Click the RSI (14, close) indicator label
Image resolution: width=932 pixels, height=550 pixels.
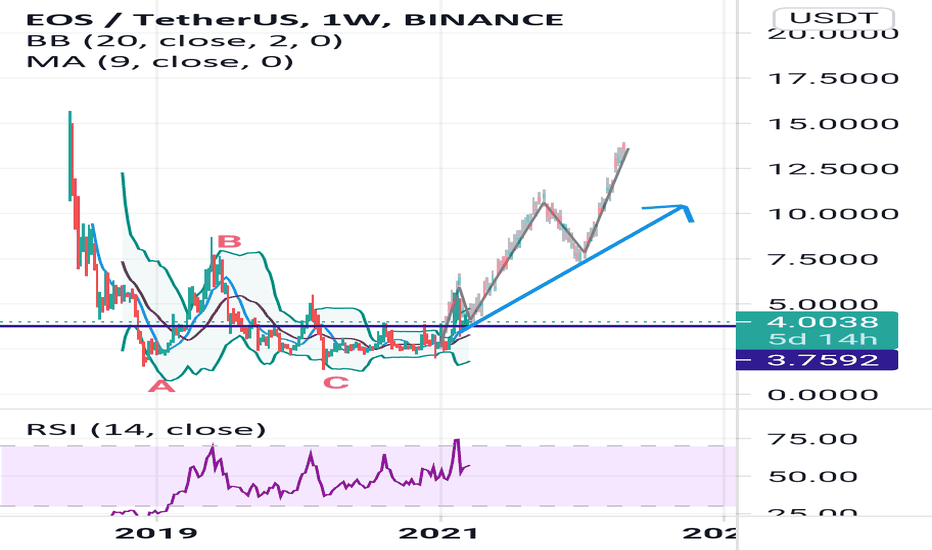pos(146,429)
